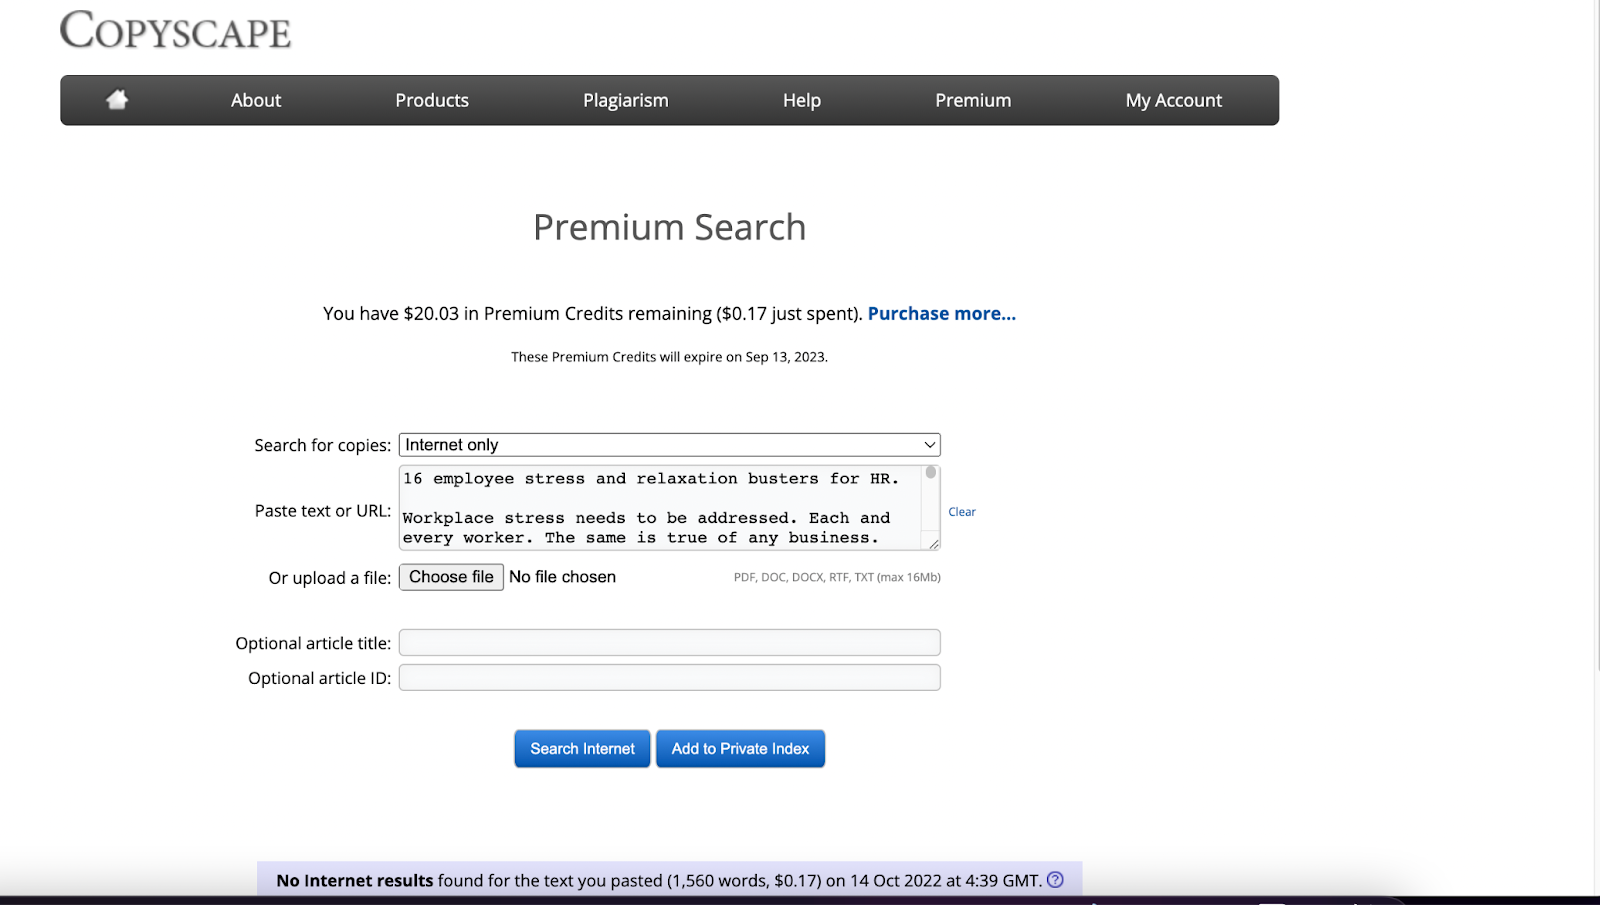Open the My Account menu
Image resolution: width=1600 pixels, height=905 pixels.
pos(1174,100)
